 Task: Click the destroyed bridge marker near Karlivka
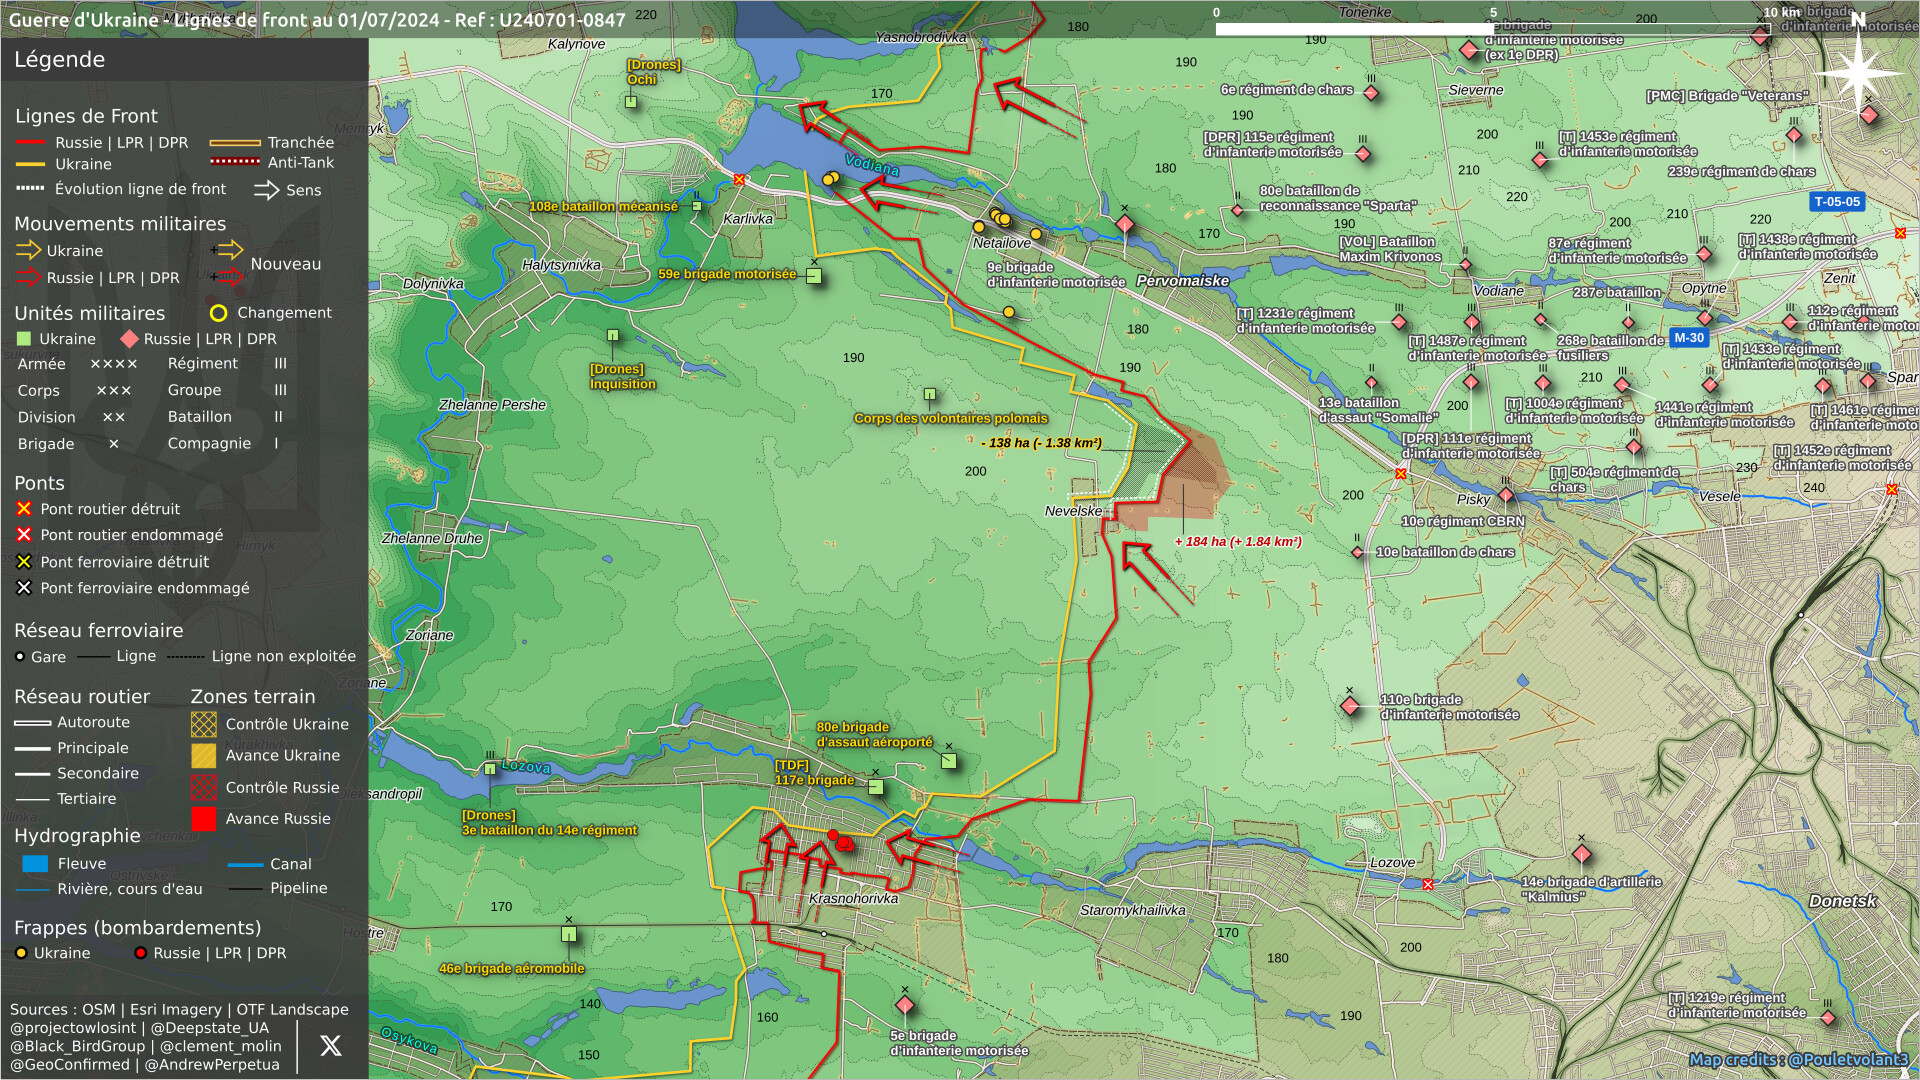click(739, 180)
